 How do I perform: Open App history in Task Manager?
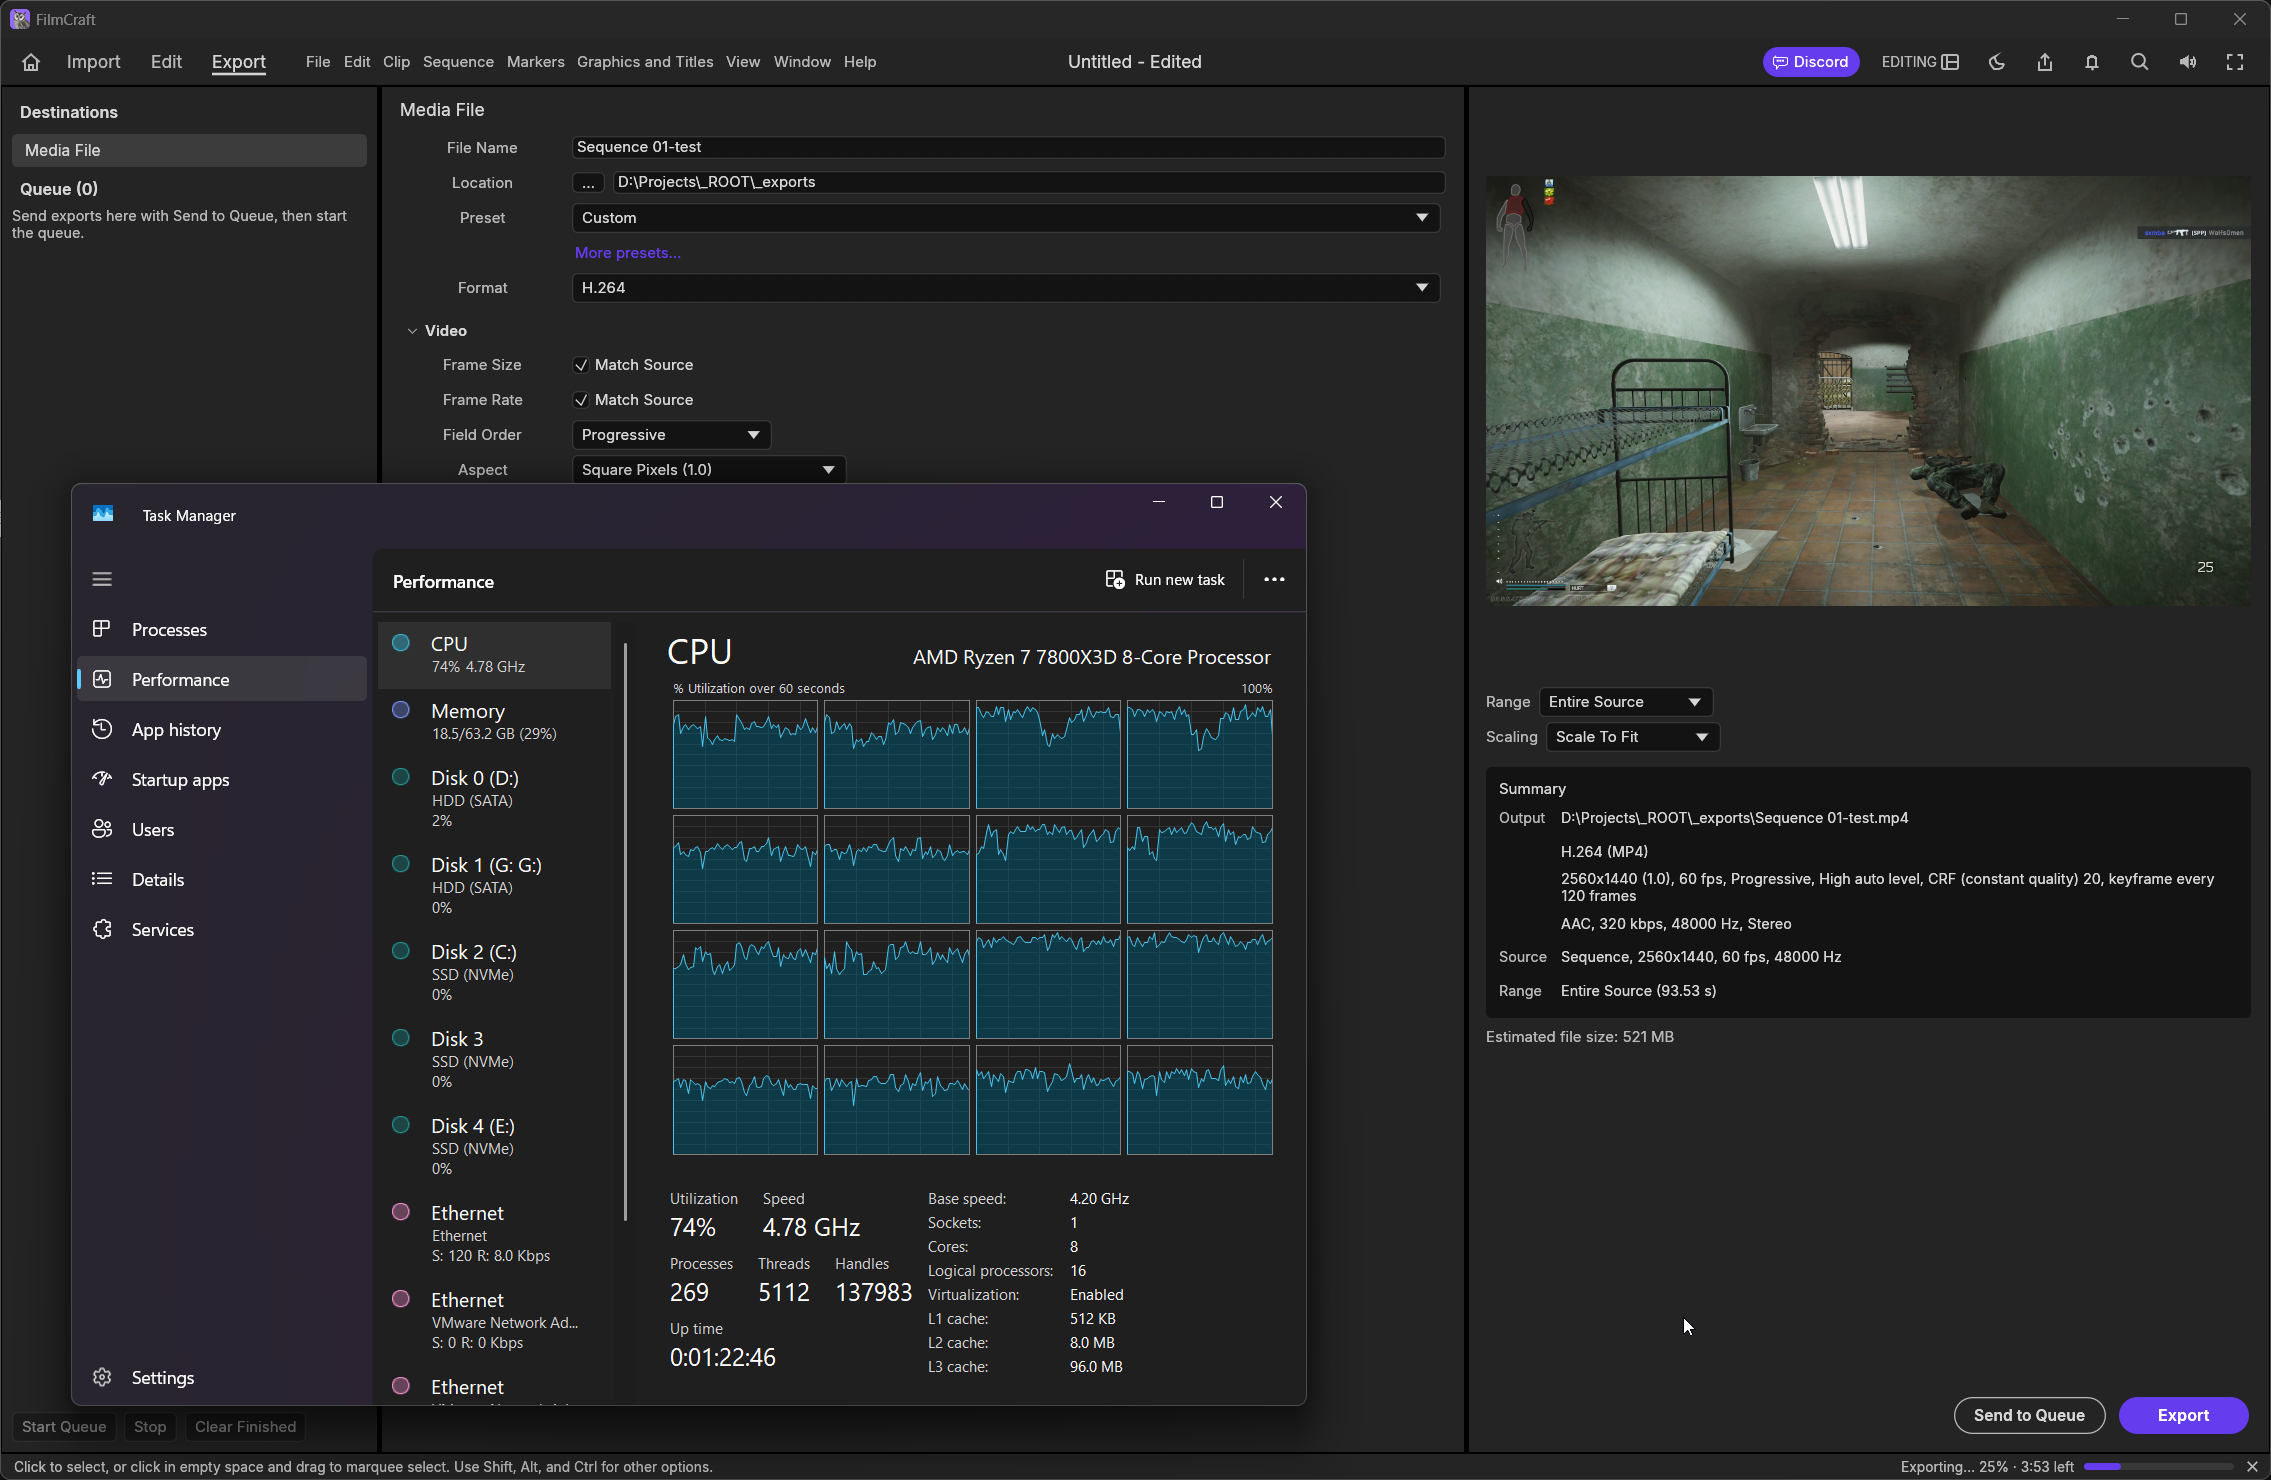click(x=222, y=729)
